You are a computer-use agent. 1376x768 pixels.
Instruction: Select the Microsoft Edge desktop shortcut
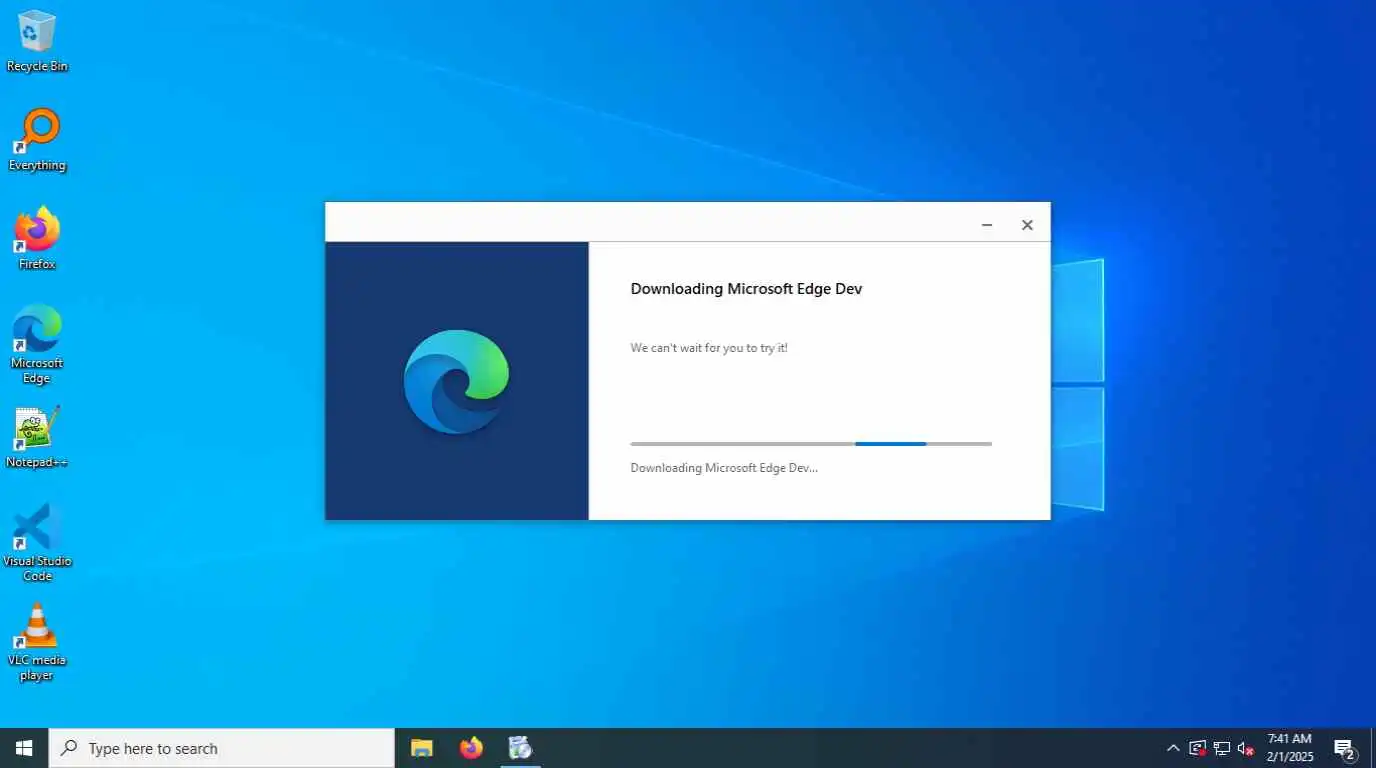[37, 345]
